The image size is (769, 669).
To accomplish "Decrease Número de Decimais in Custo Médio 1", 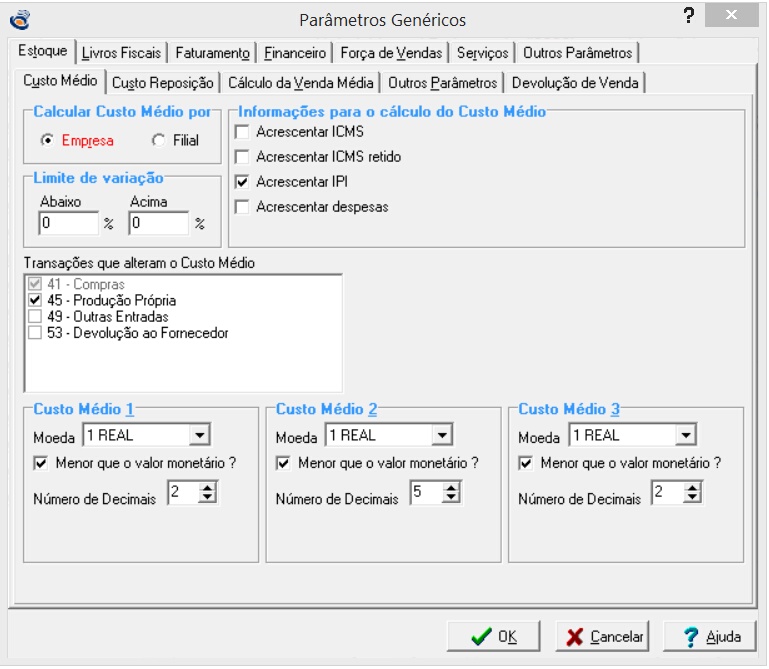I will 207,497.
